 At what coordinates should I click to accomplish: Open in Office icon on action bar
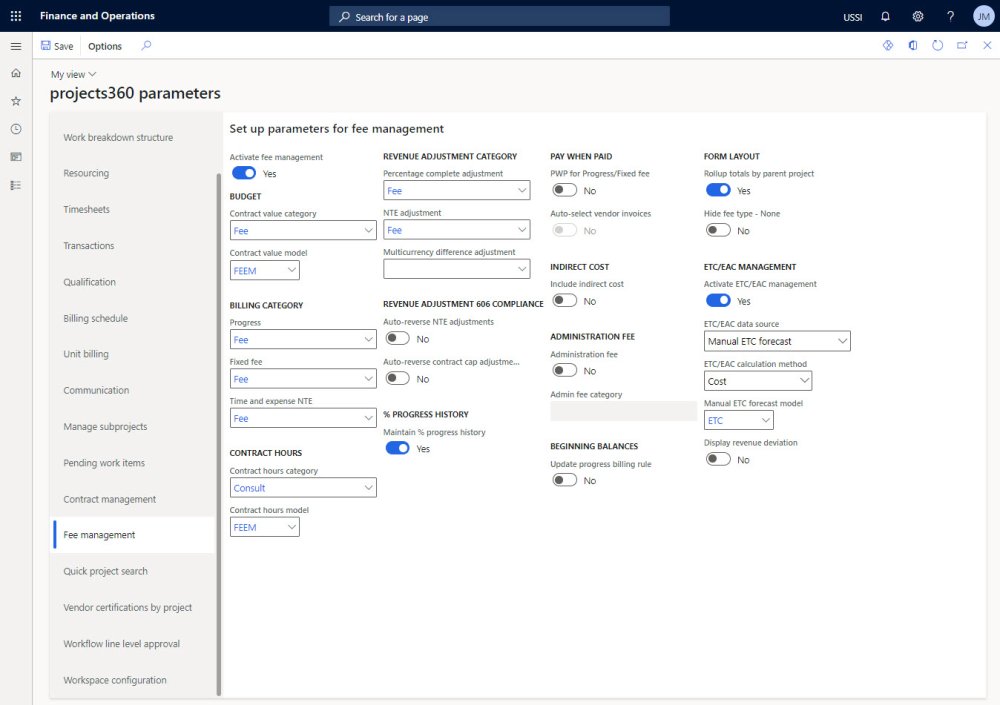tap(913, 45)
